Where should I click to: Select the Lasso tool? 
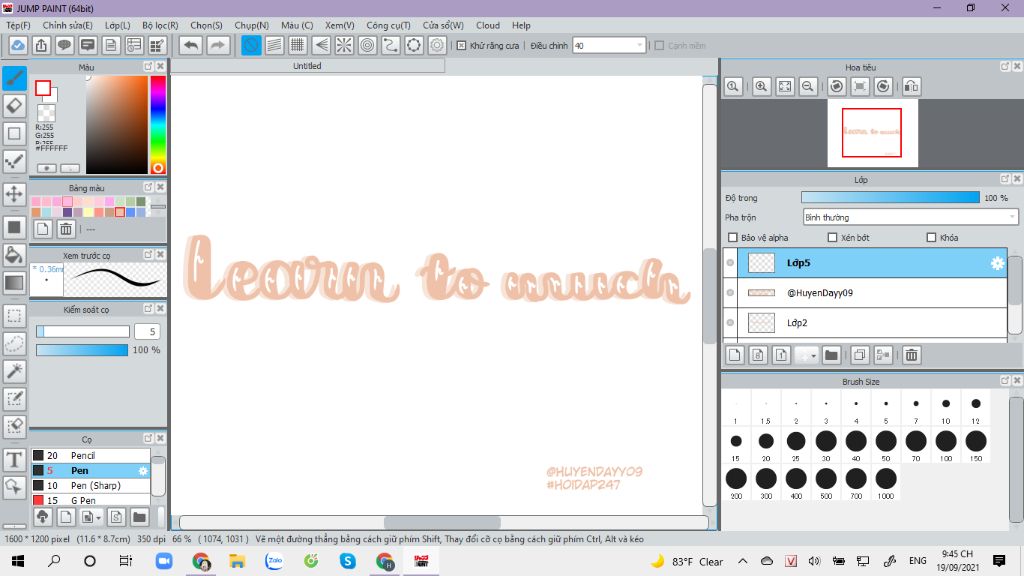point(14,344)
